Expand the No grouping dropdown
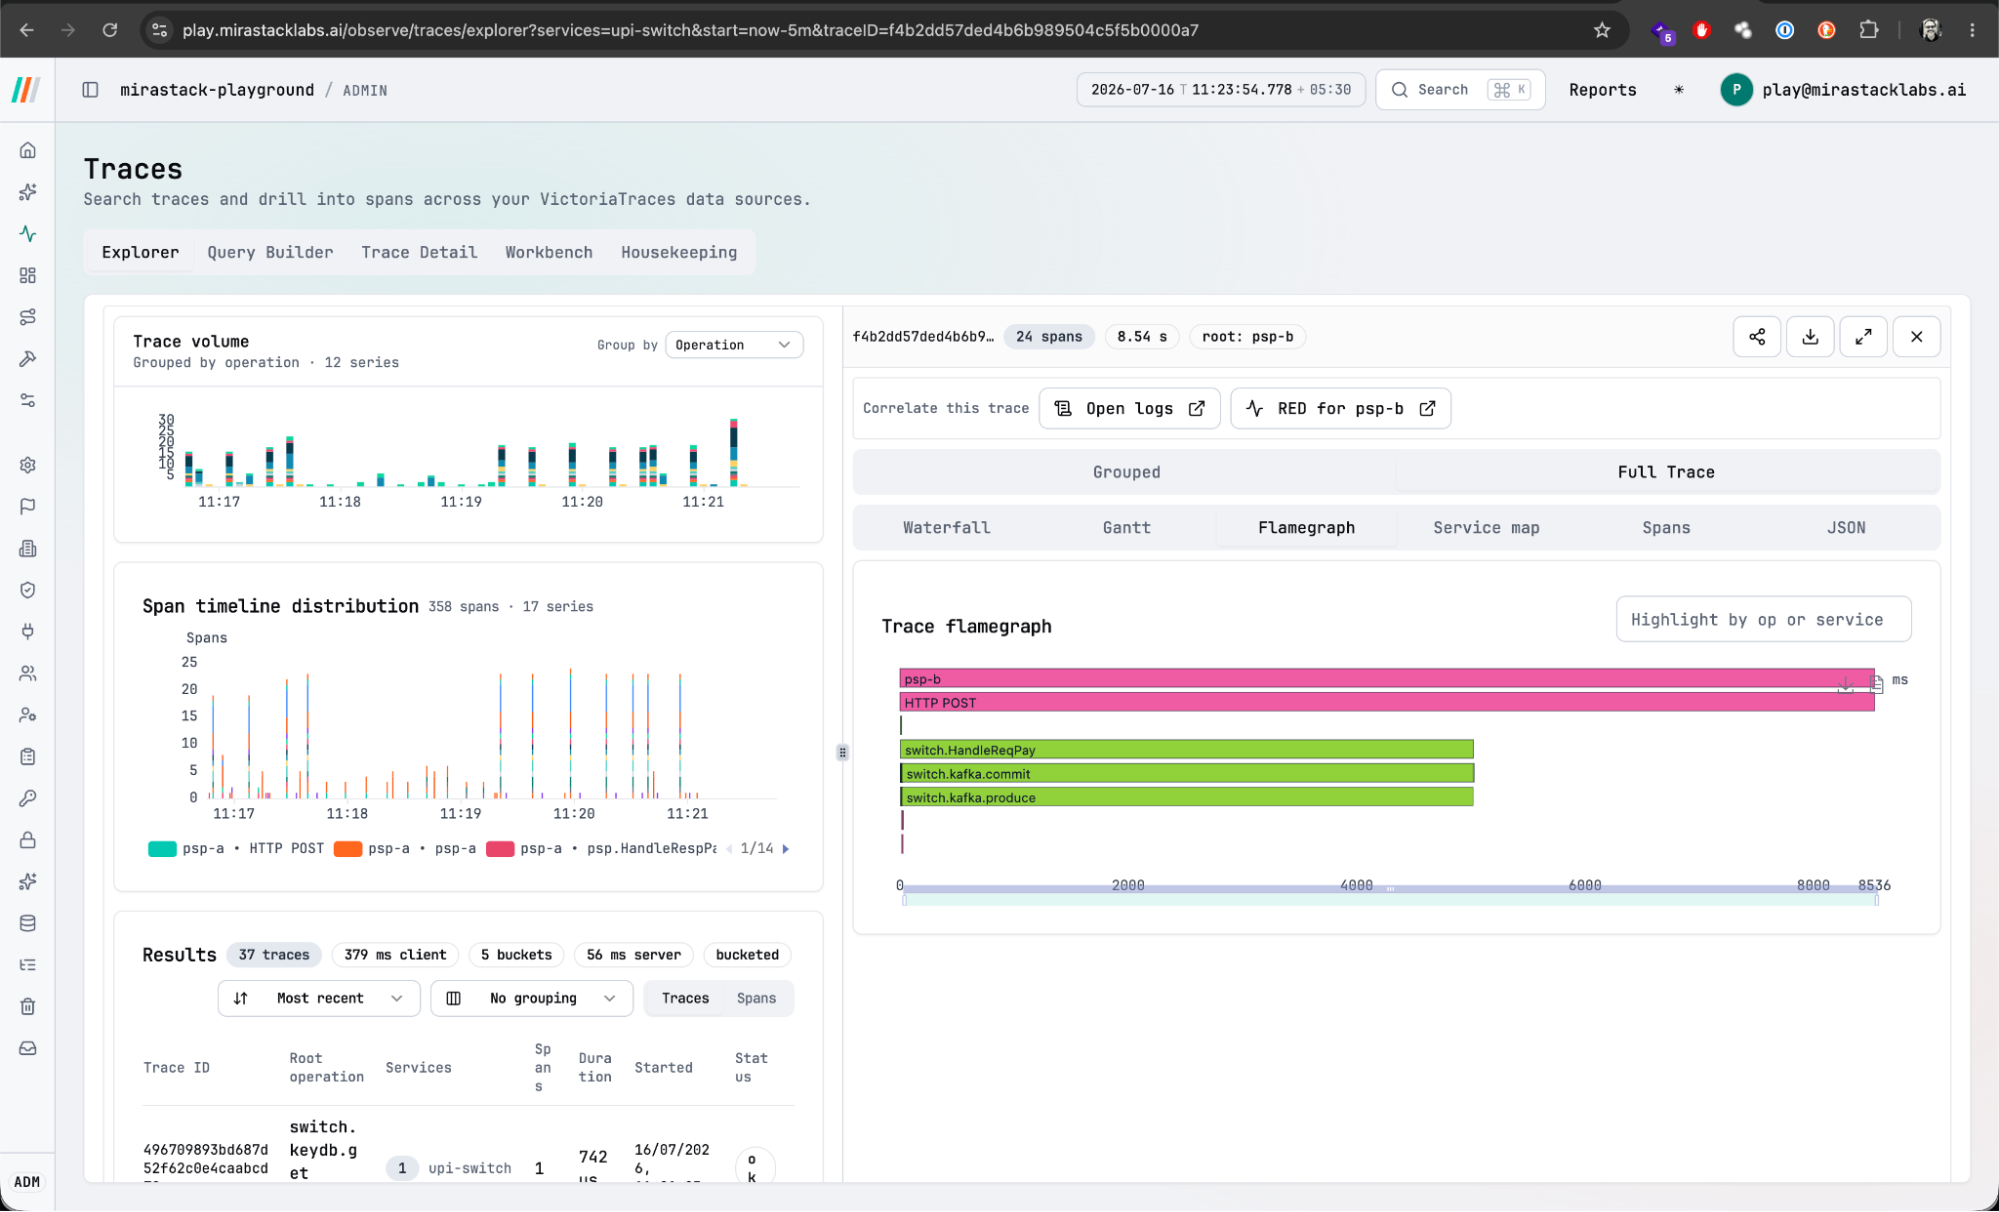 (x=532, y=998)
